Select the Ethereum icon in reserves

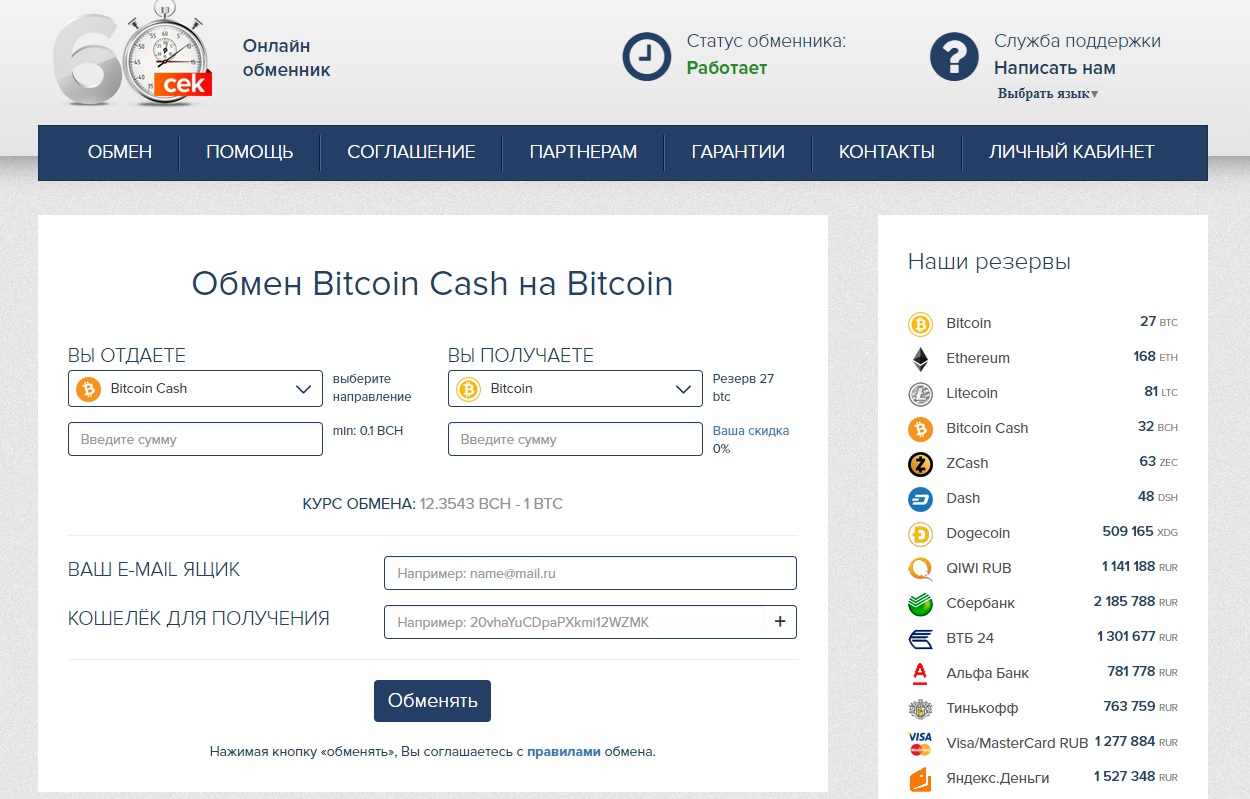(919, 359)
